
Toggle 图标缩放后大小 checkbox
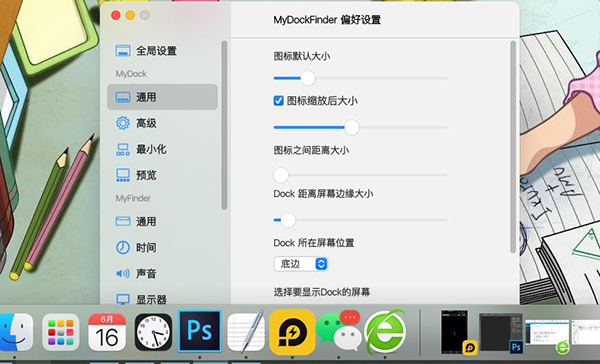[x=279, y=101]
